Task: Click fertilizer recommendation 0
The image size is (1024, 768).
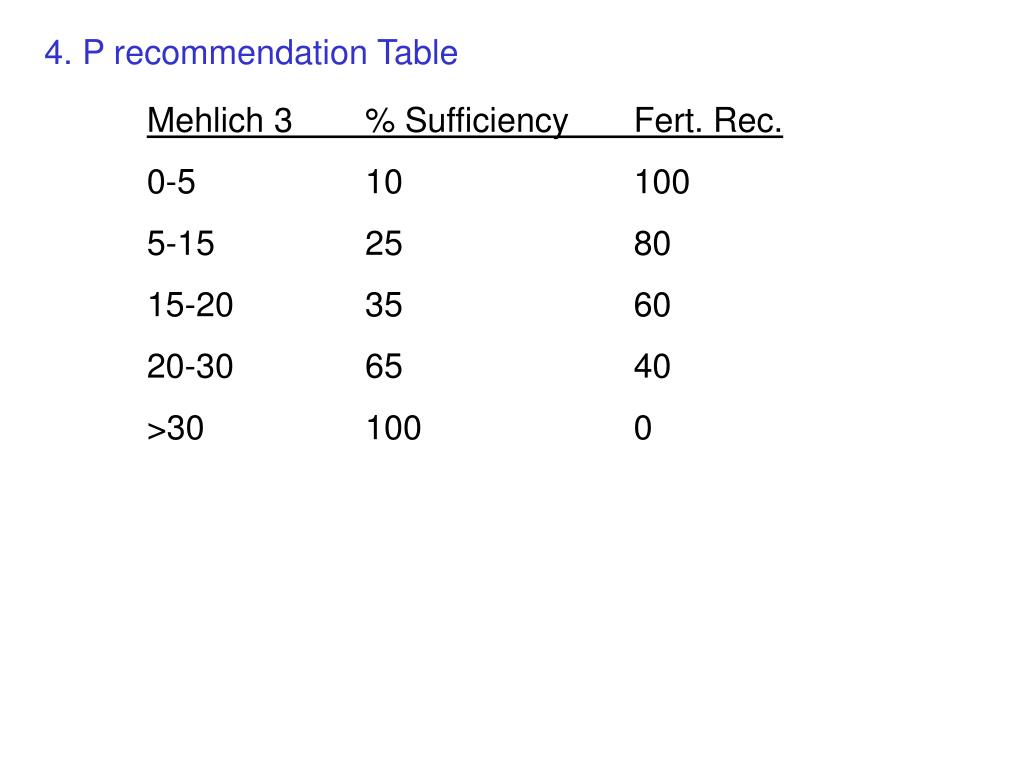Action: pyautogui.click(x=643, y=428)
